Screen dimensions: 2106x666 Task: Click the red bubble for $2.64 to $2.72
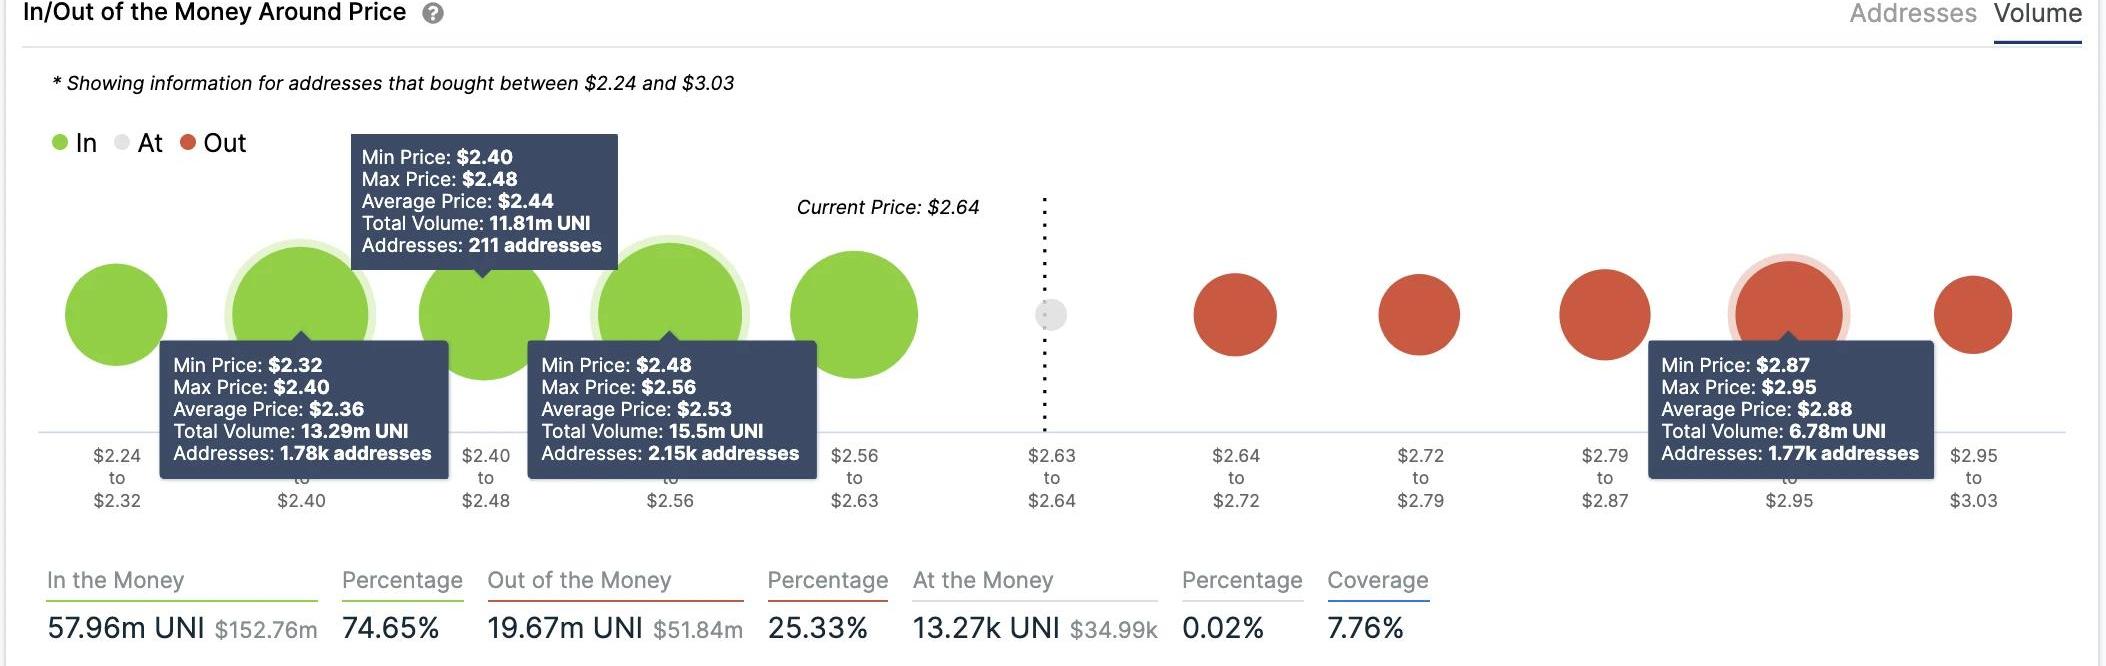point(1235,314)
